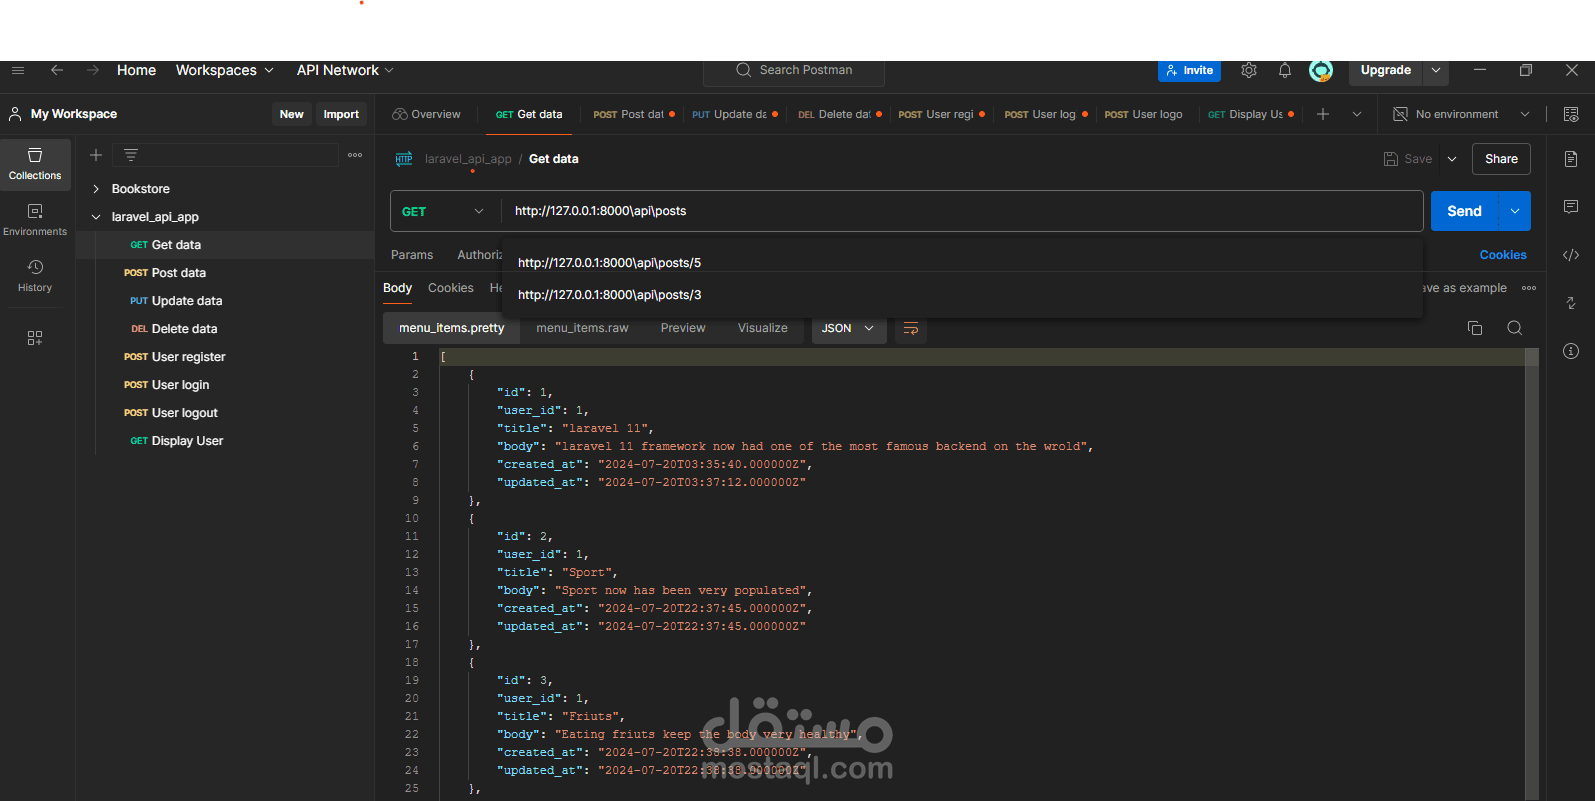
Task: Open the Documentation icon in right sidebar
Action: click(1571, 159)
